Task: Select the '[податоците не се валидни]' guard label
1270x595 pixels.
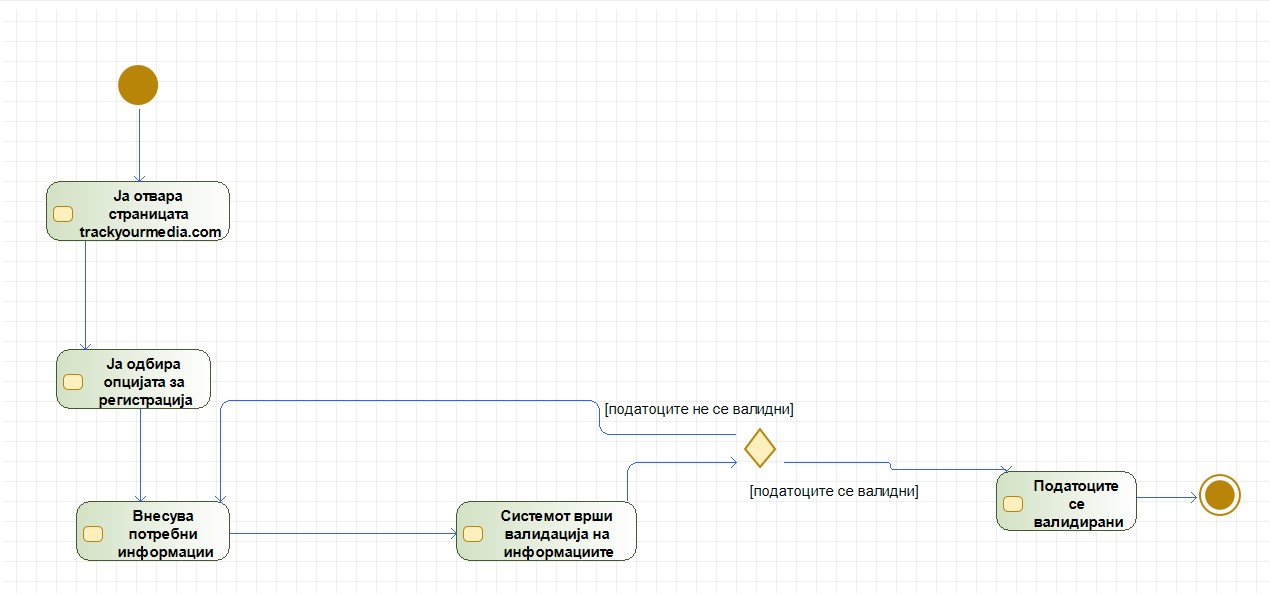Action: [699, 409]
